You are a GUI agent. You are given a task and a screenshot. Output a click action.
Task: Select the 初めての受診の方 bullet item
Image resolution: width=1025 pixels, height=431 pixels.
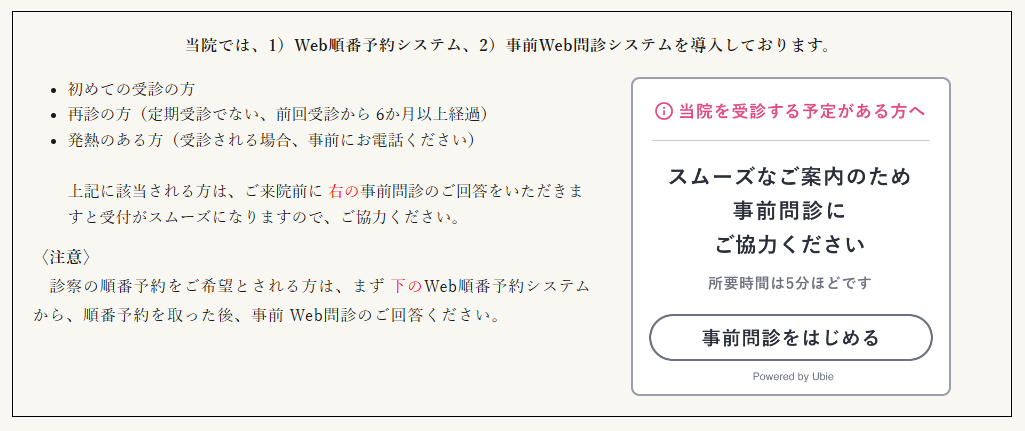pos(131,90)
